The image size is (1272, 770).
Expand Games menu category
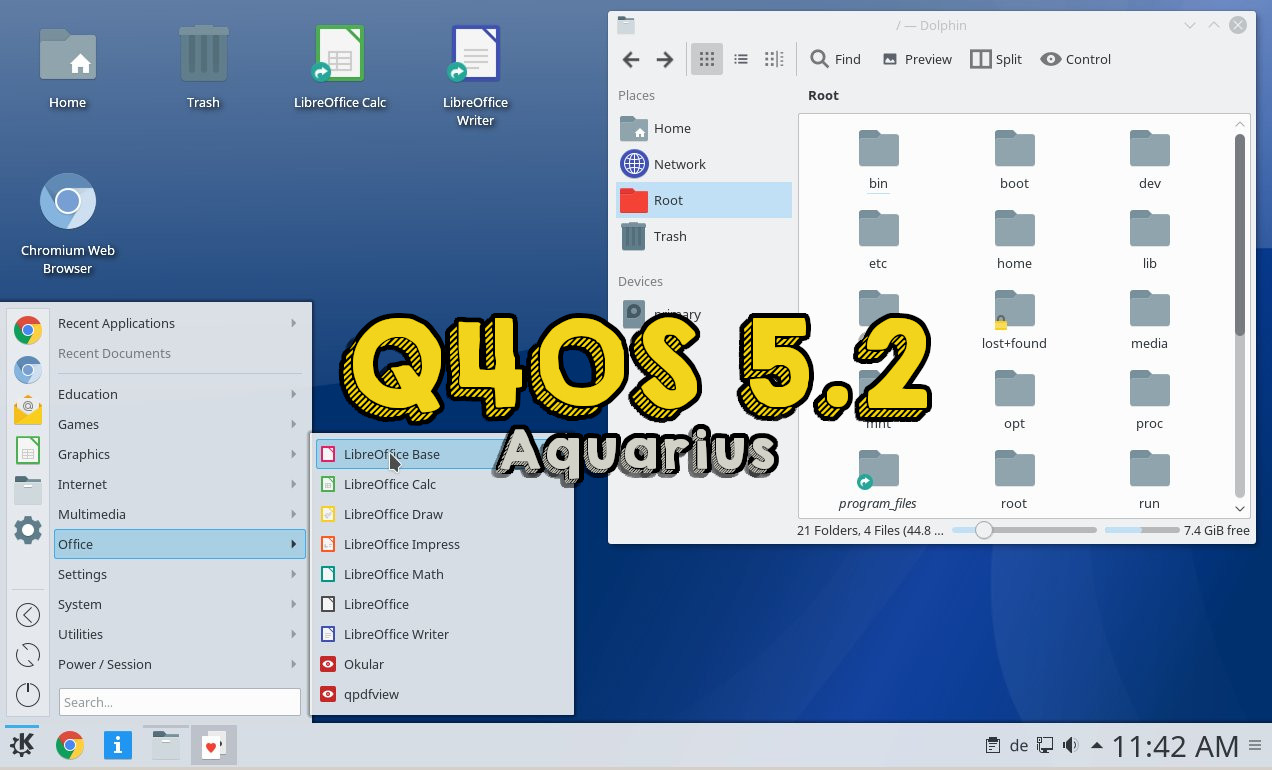(178, 424)
